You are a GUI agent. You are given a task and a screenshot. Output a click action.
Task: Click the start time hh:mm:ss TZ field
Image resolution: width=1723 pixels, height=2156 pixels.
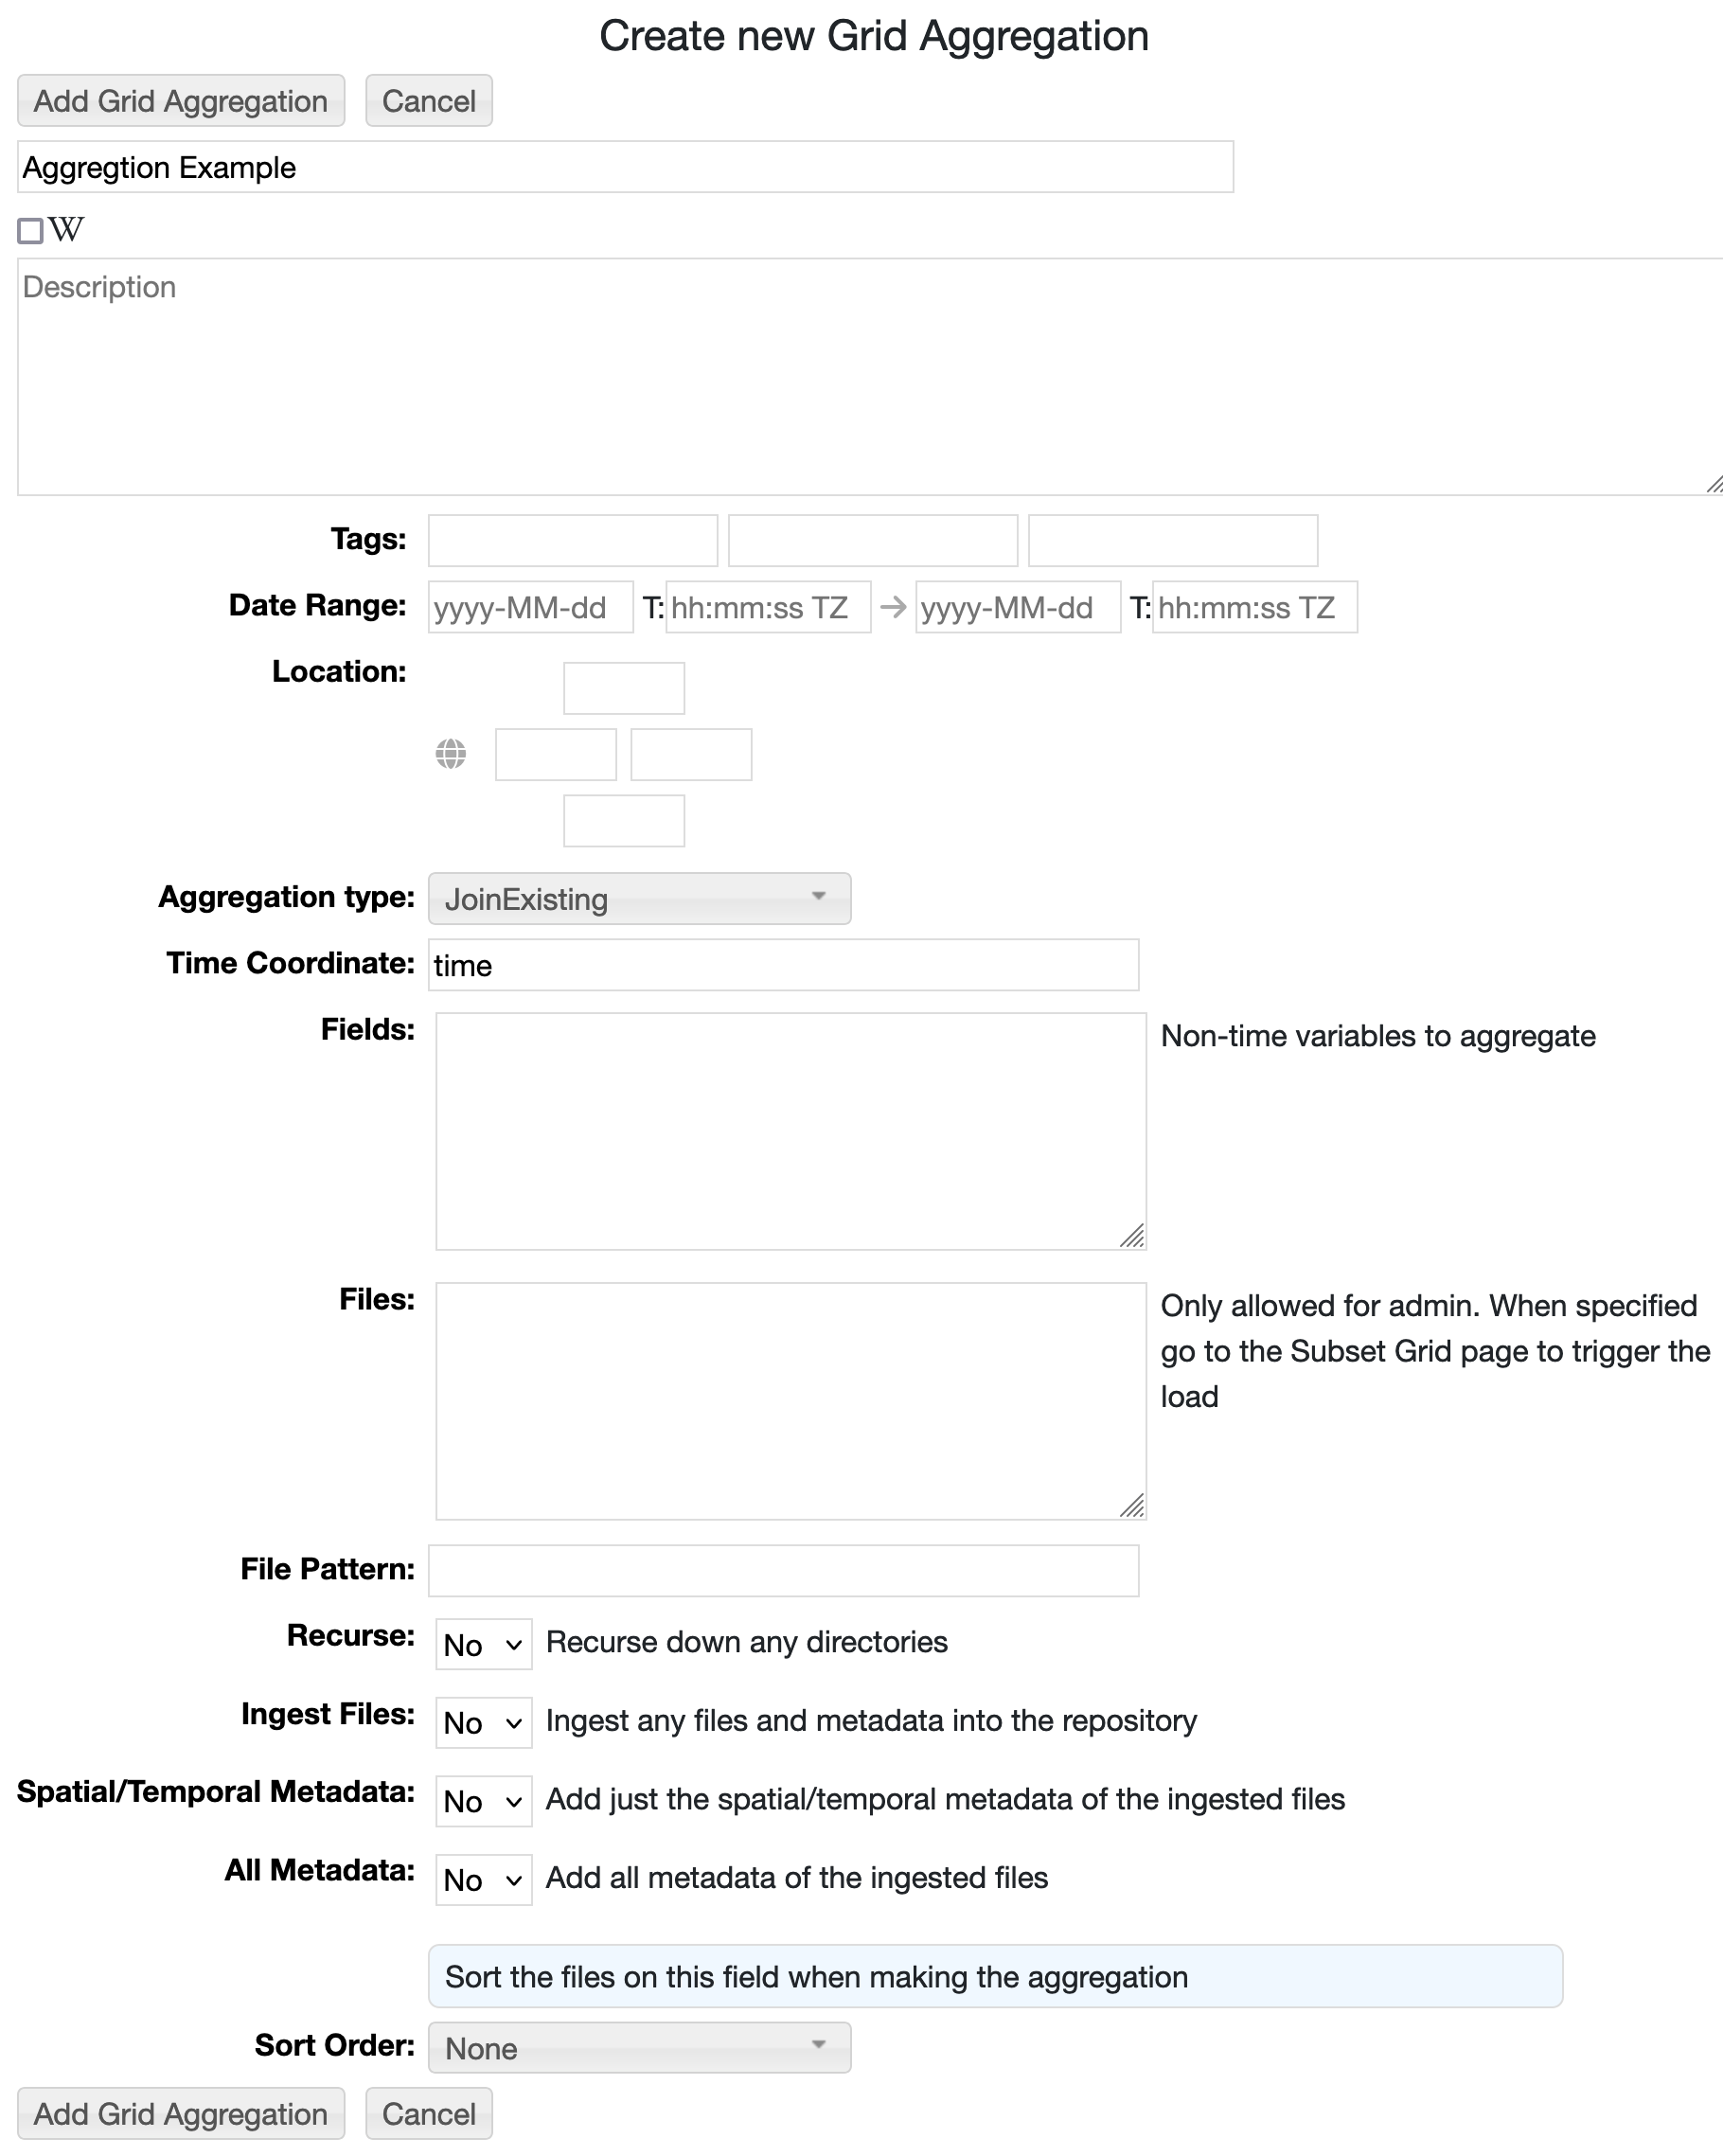(x=768, y=607)
